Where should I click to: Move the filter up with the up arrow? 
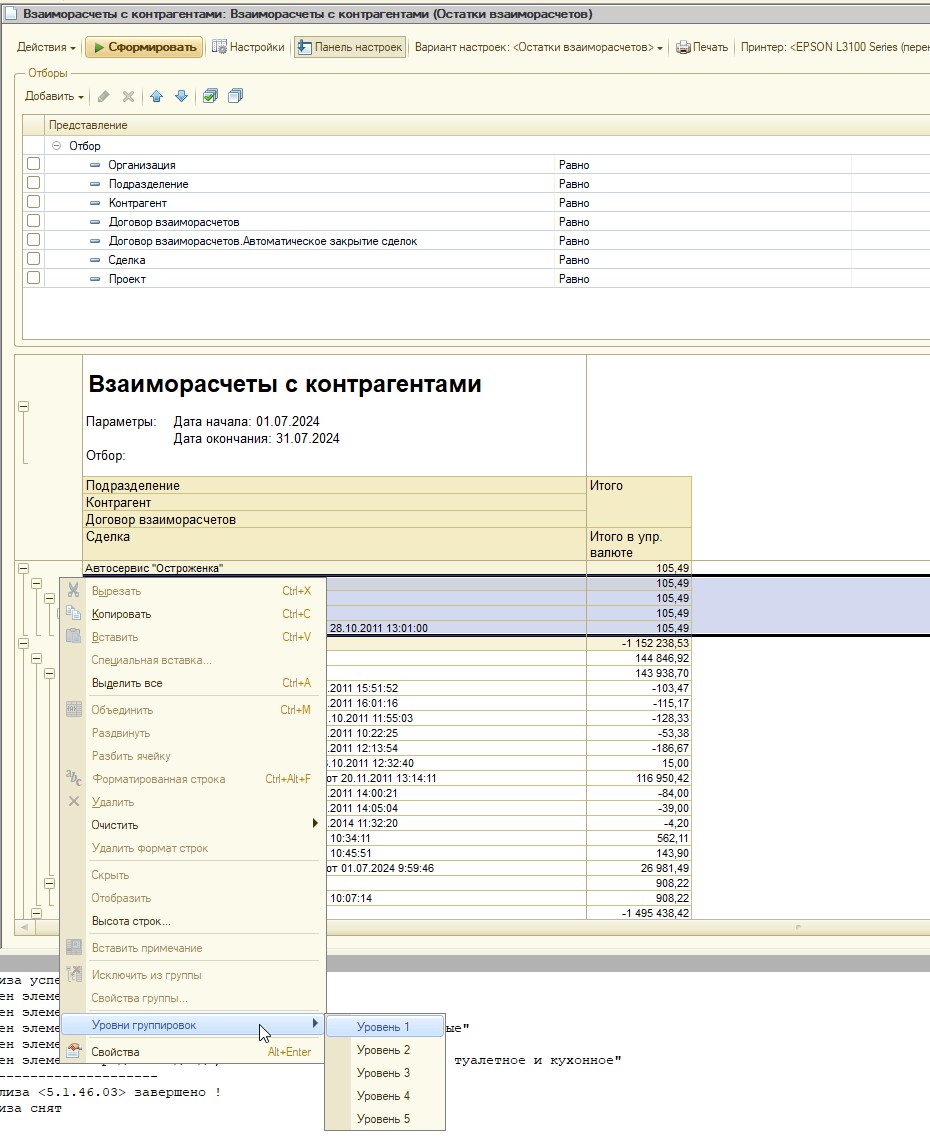tap(157, 97)
